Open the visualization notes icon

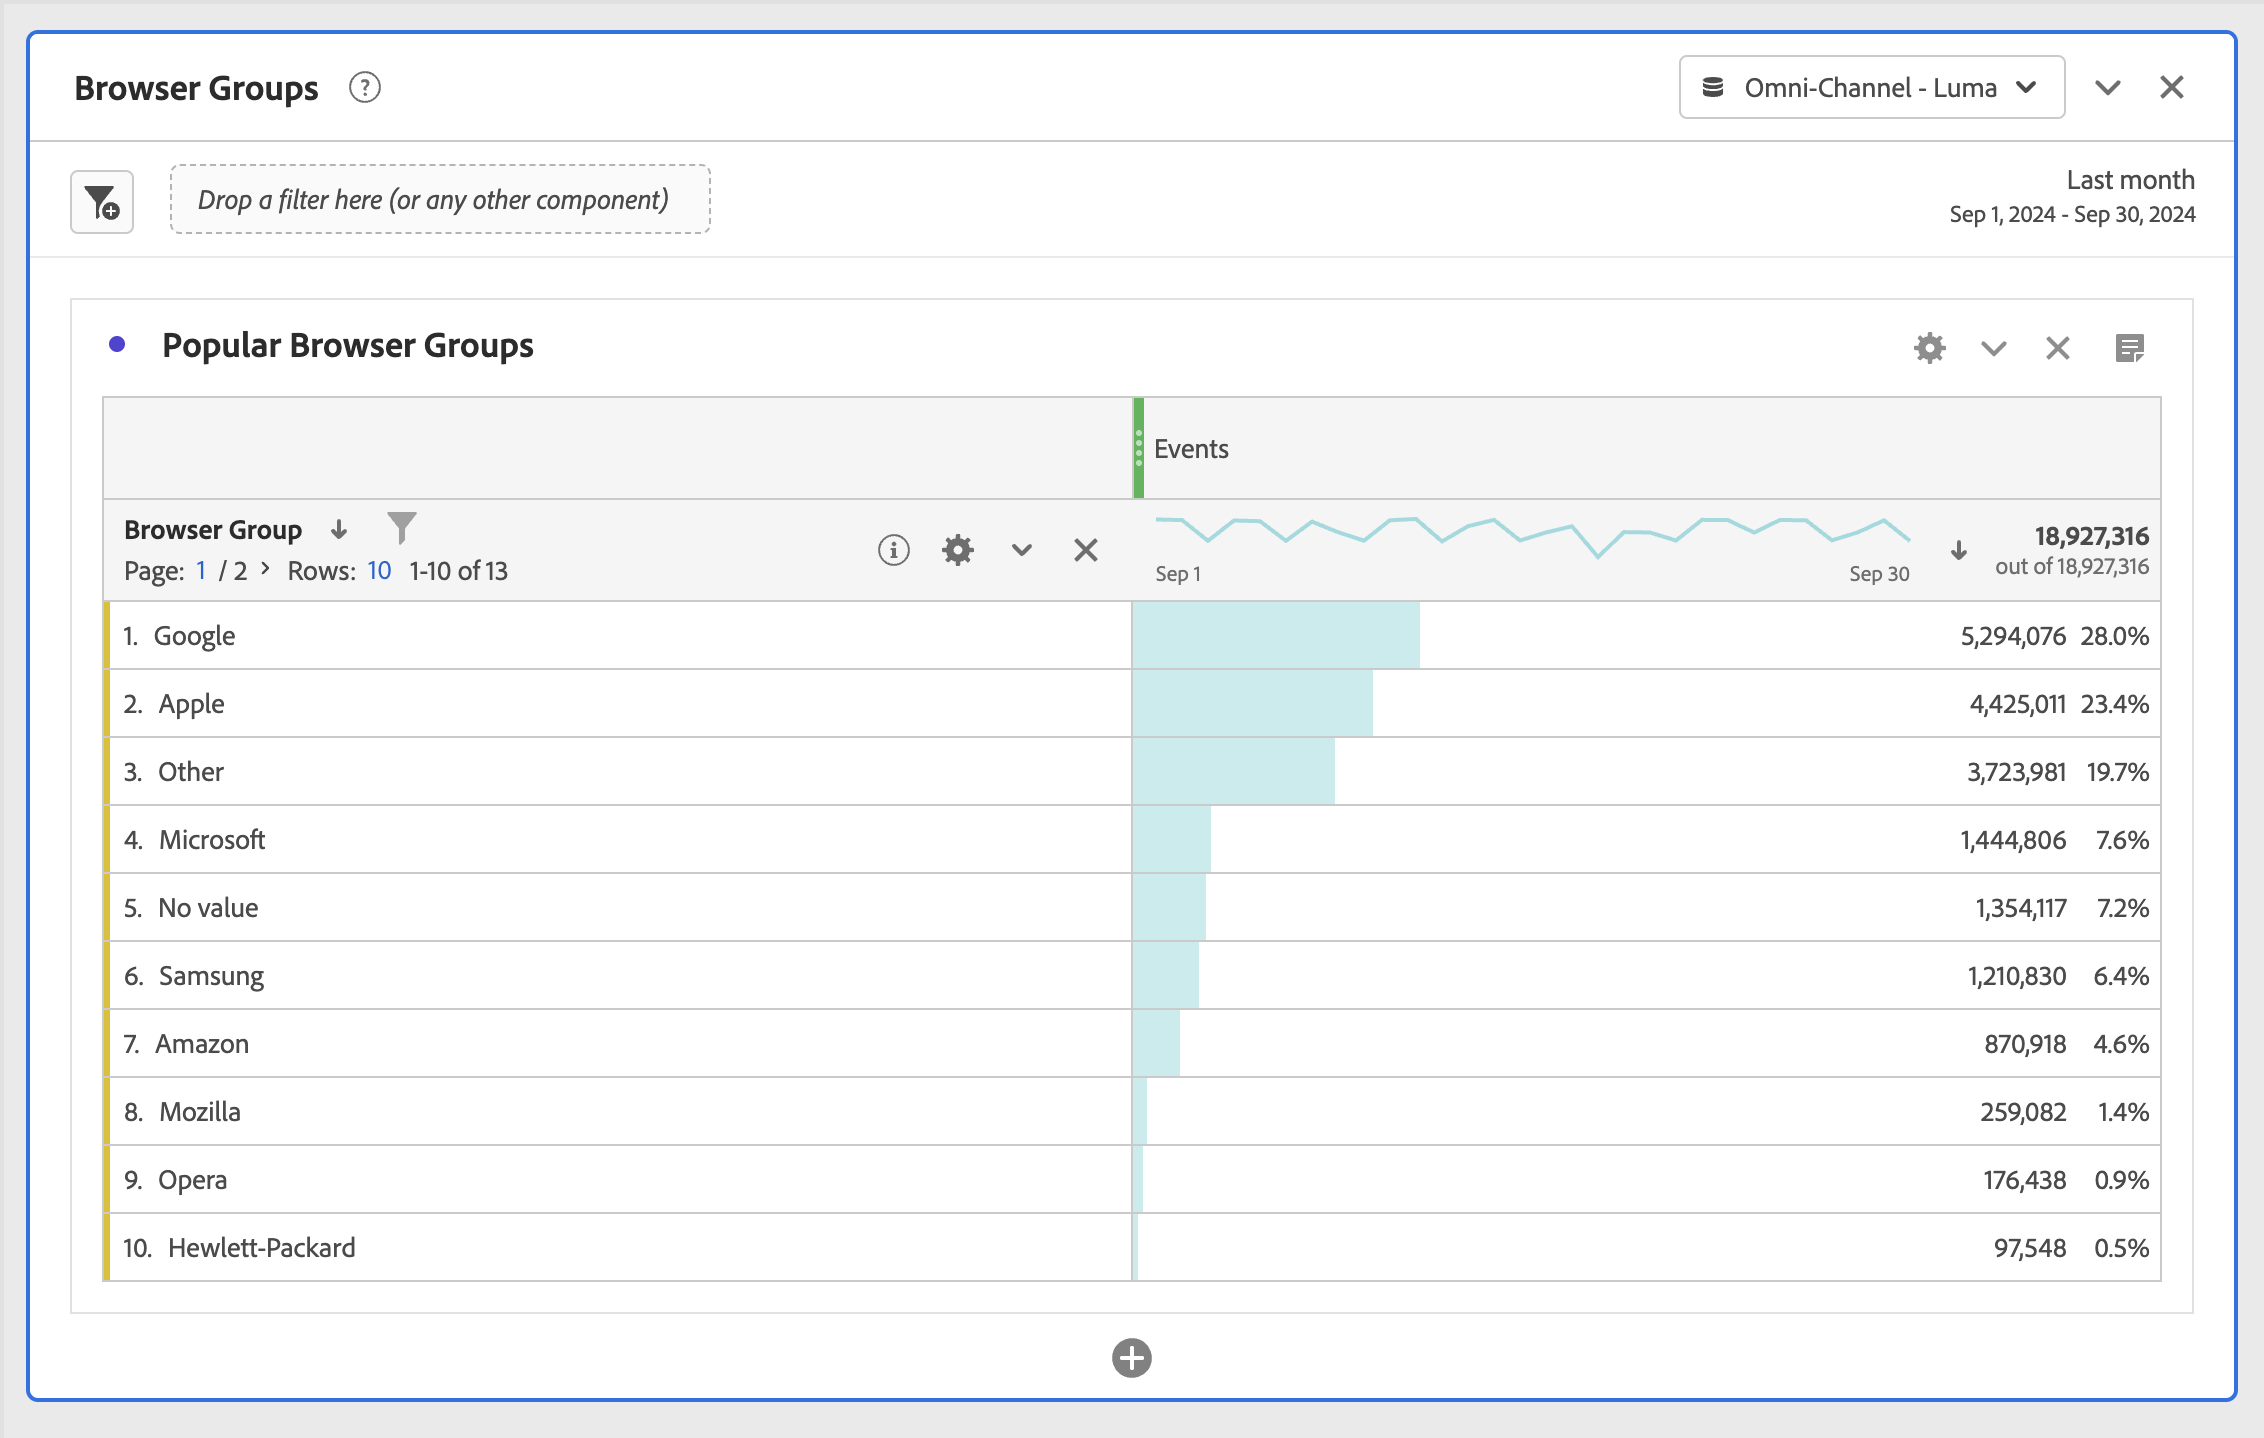point(2130,348)
